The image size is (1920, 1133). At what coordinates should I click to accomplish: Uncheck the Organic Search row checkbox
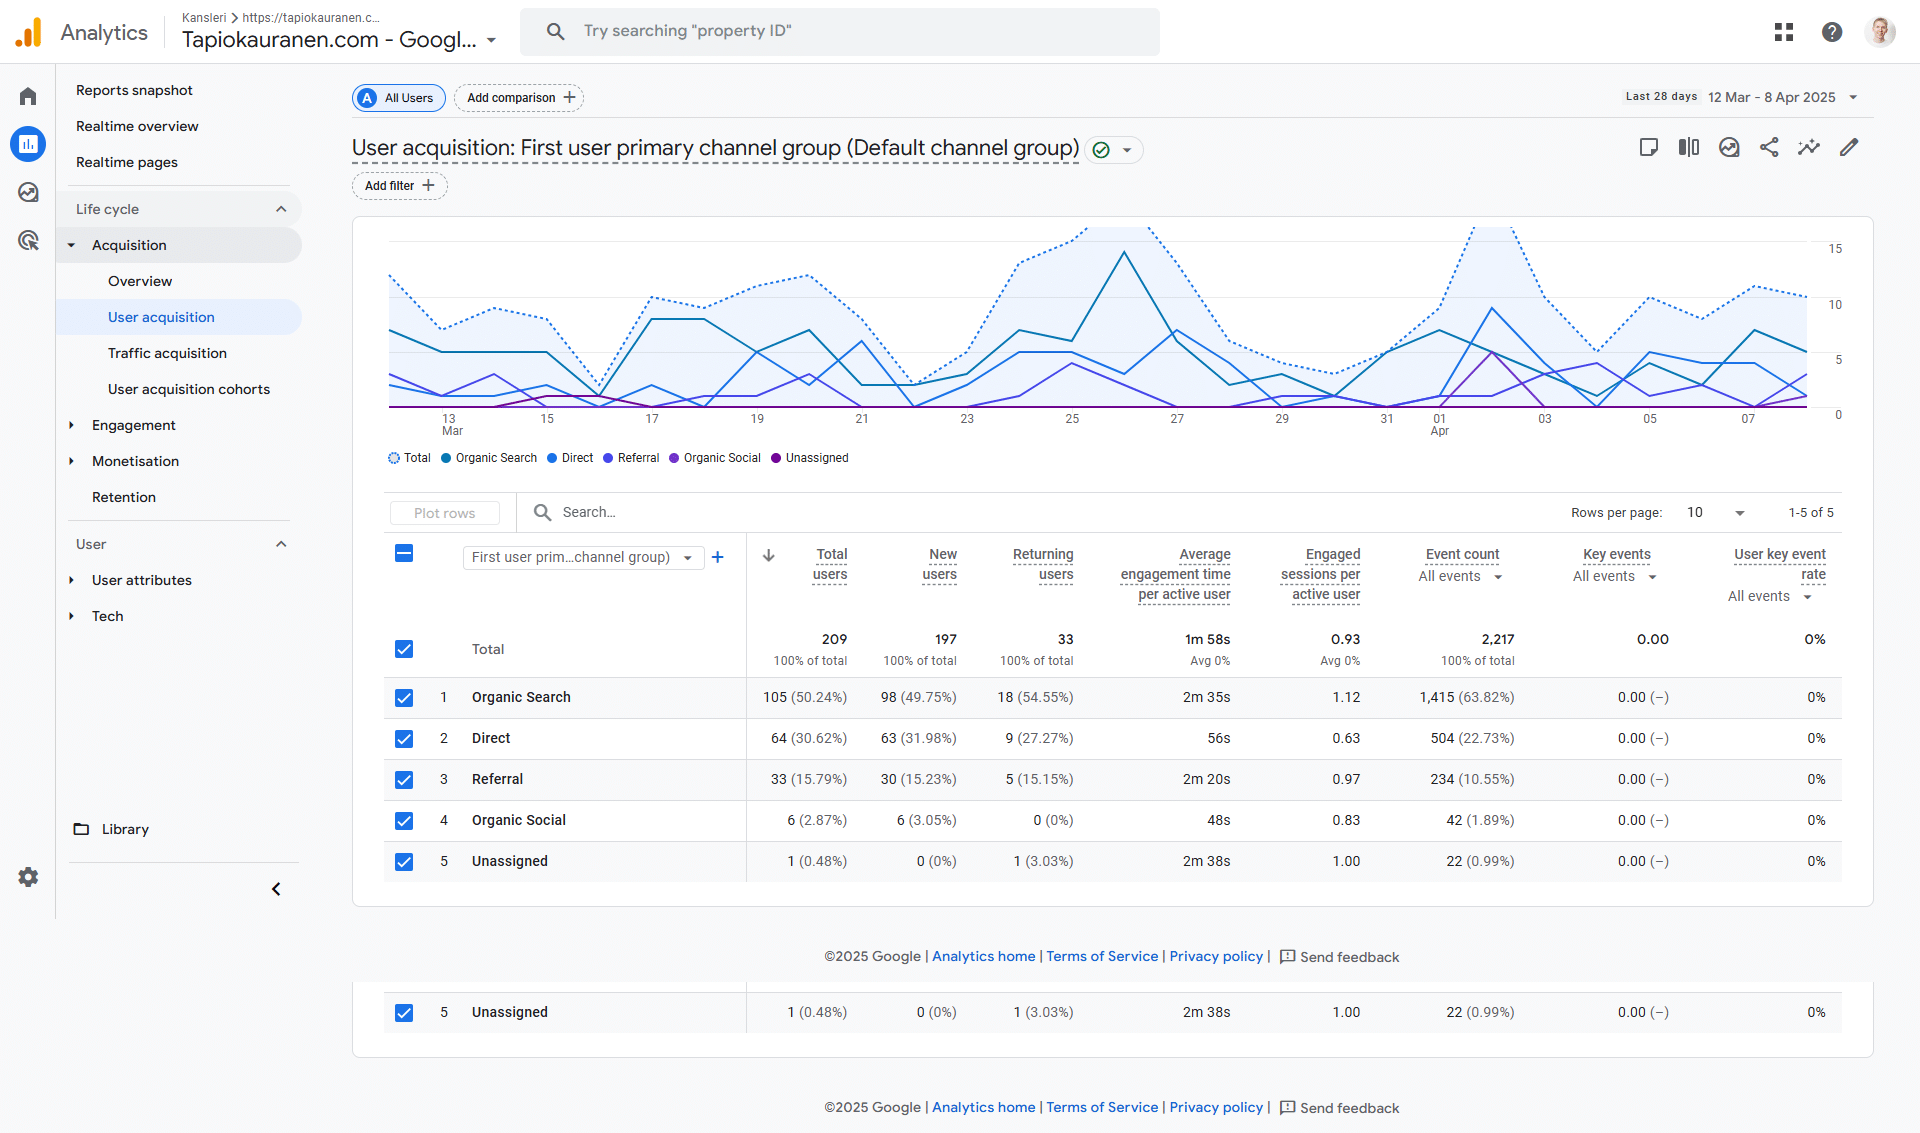pos(404,698)
